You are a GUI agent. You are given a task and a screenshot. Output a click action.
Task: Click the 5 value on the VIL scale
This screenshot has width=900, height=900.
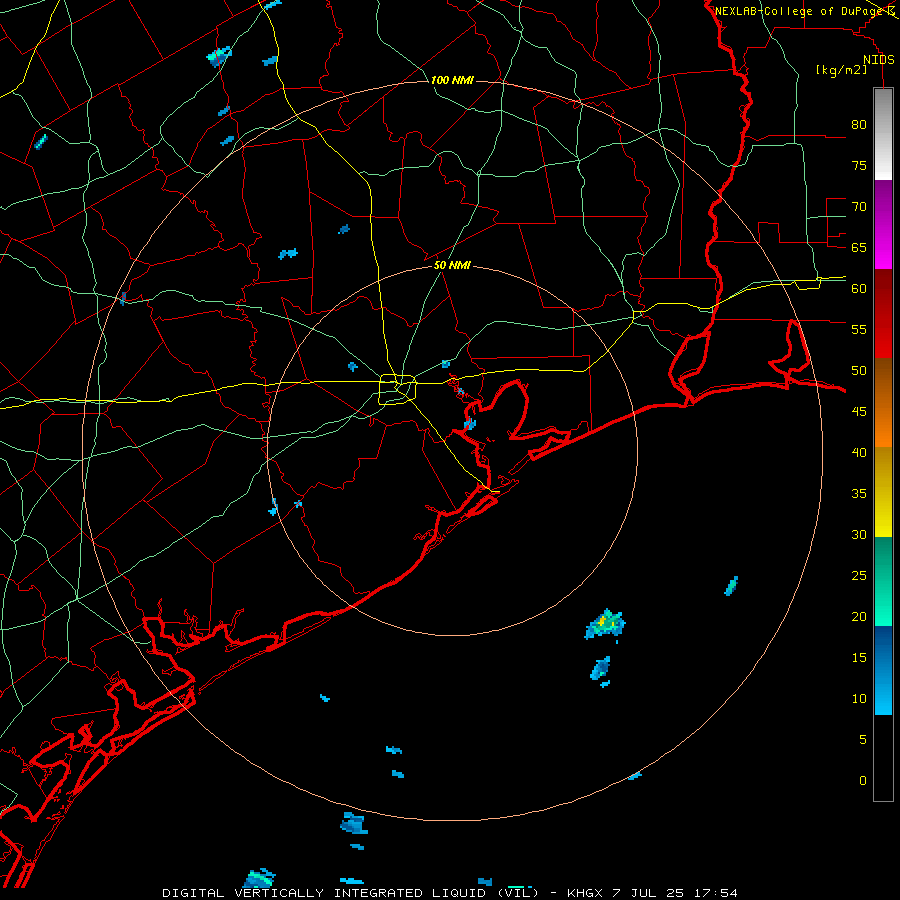pos(863,740)
